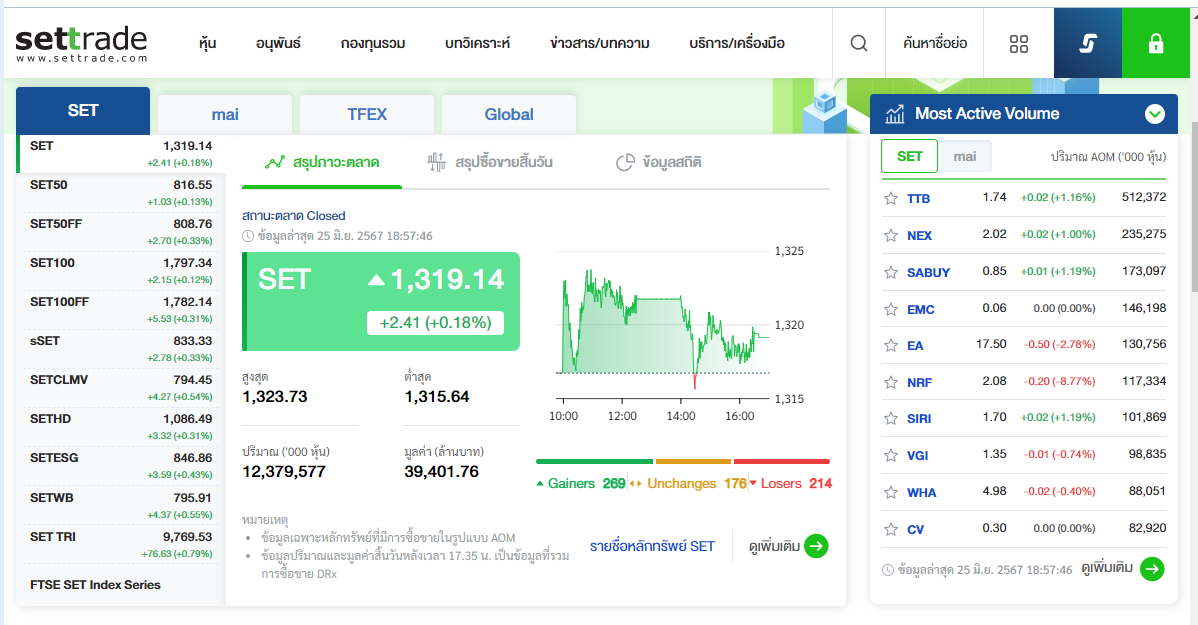Favorite WHA with its star icon
Image resolution: width=1198 pixels, height=625 pixels.
(x=891, y=492)
